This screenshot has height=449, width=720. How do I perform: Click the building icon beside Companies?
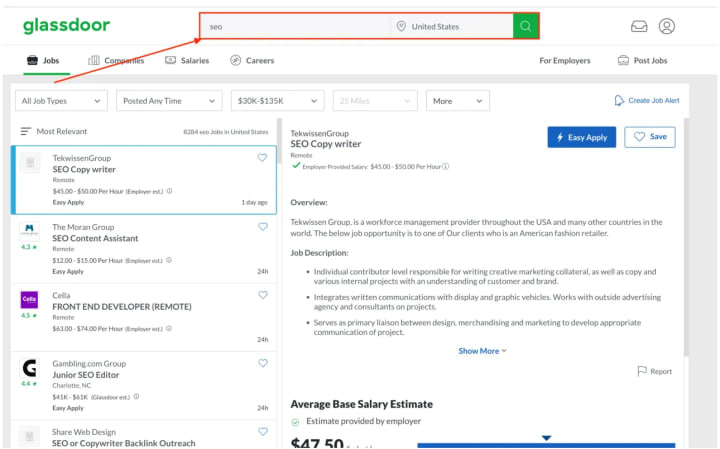94,60
